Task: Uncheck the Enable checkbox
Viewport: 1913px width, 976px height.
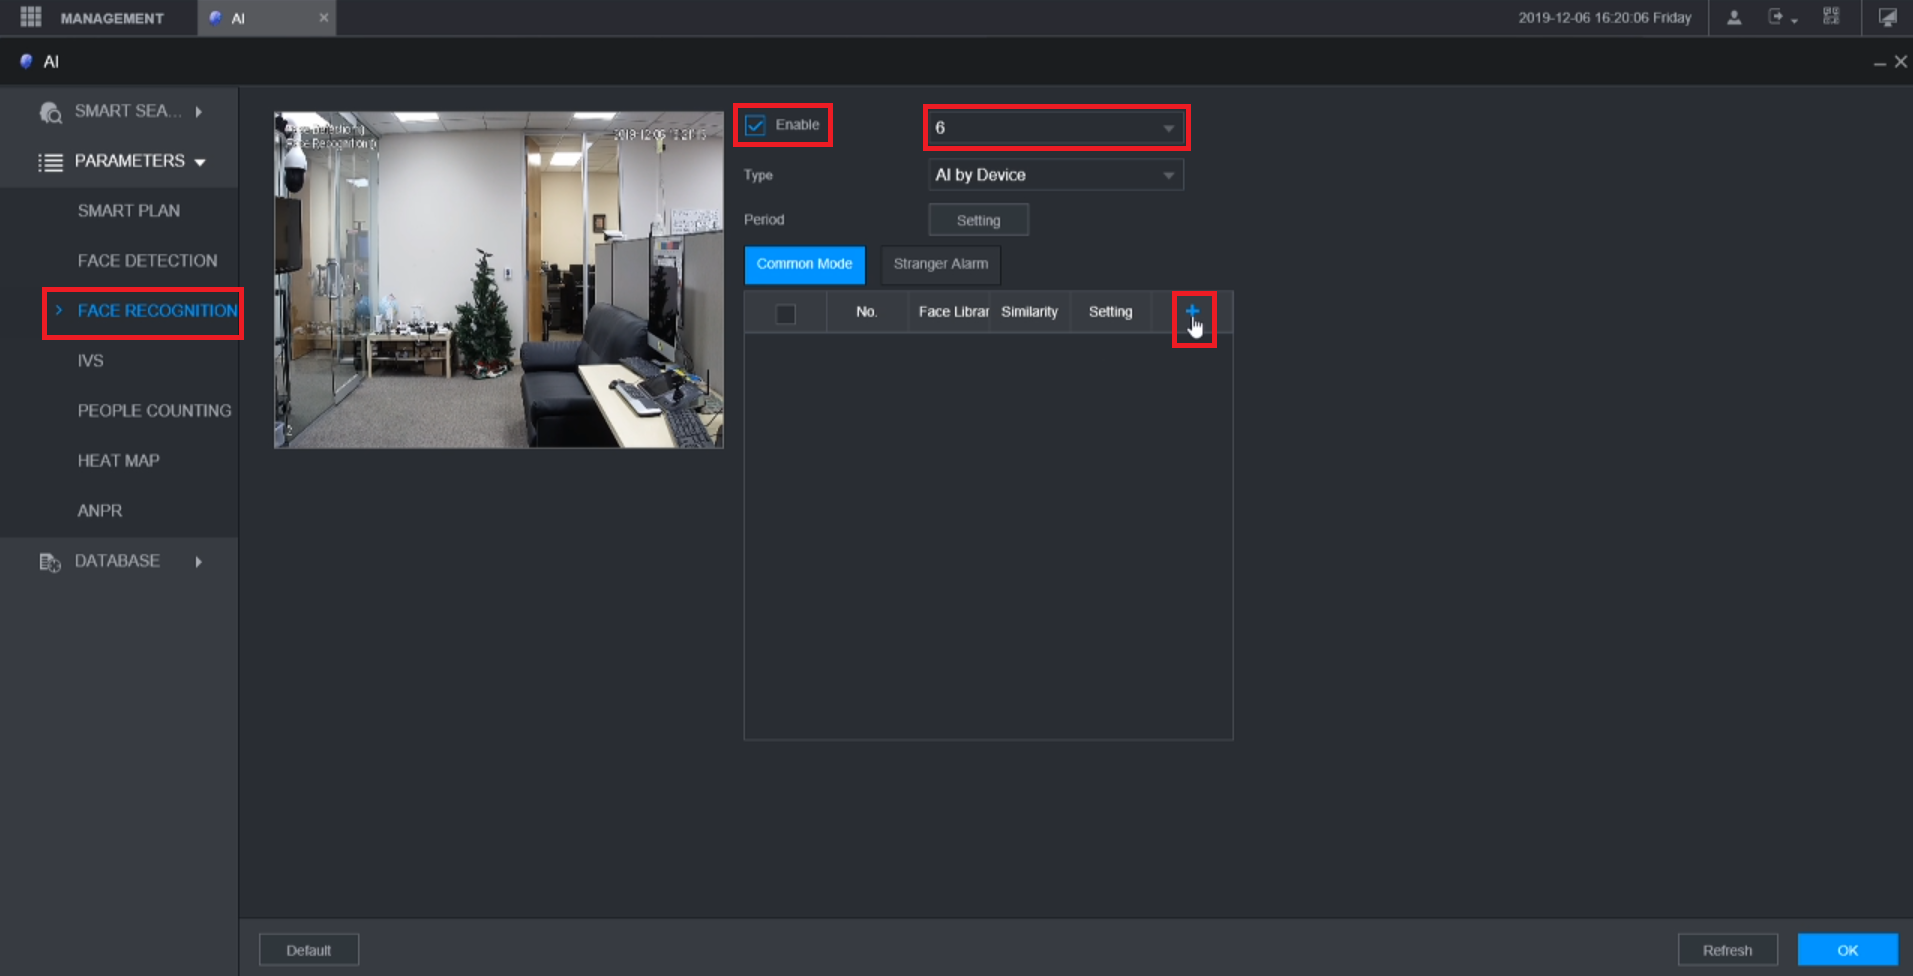Action: [755, 125]
